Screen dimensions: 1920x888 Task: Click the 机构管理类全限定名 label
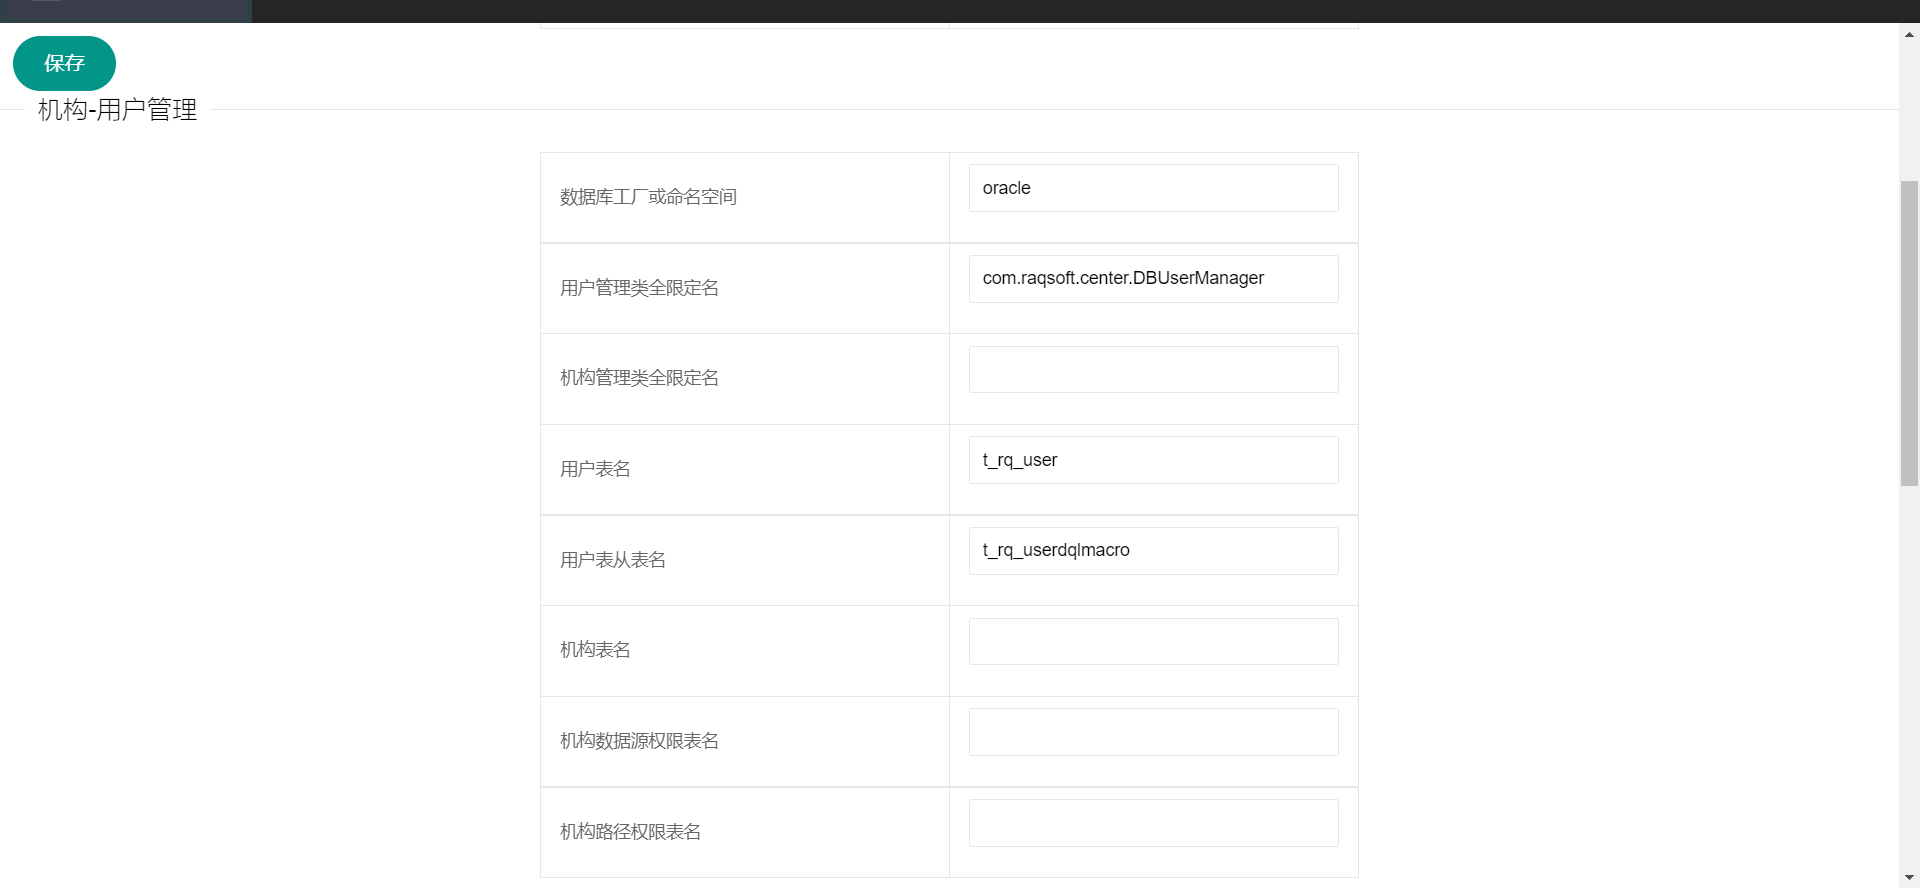(639, 378)
